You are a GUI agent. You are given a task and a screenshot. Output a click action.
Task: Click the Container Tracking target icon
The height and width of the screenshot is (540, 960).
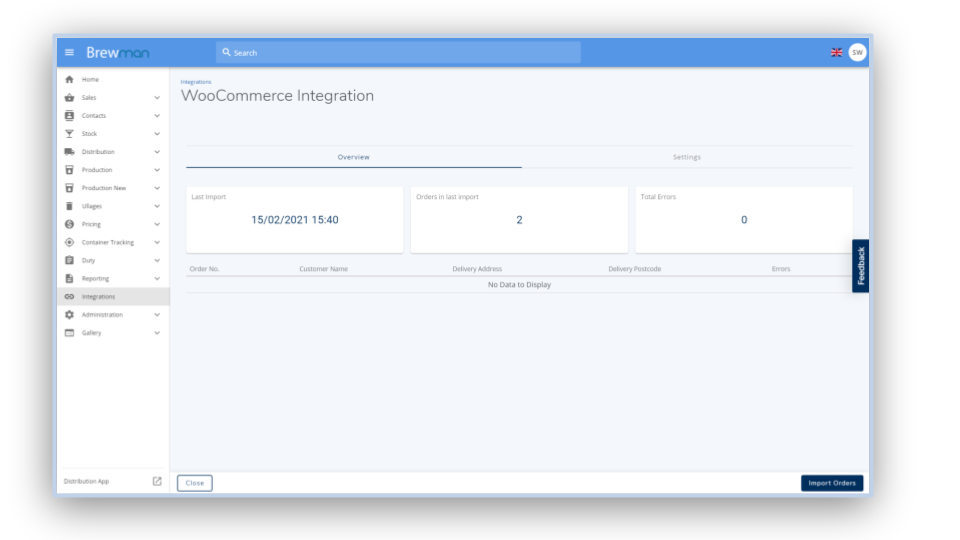[x=69, y=242]
